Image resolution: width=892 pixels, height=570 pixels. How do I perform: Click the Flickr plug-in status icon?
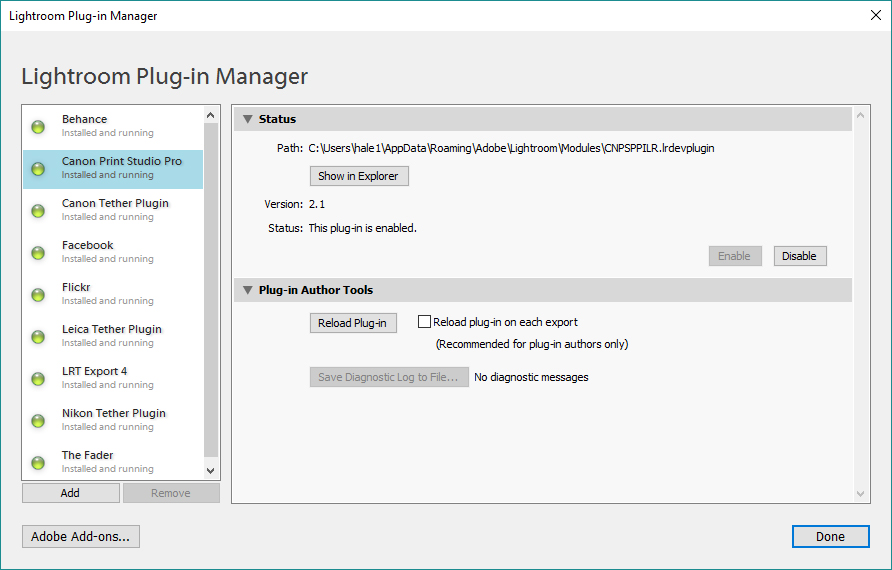(x=38, y=295)
